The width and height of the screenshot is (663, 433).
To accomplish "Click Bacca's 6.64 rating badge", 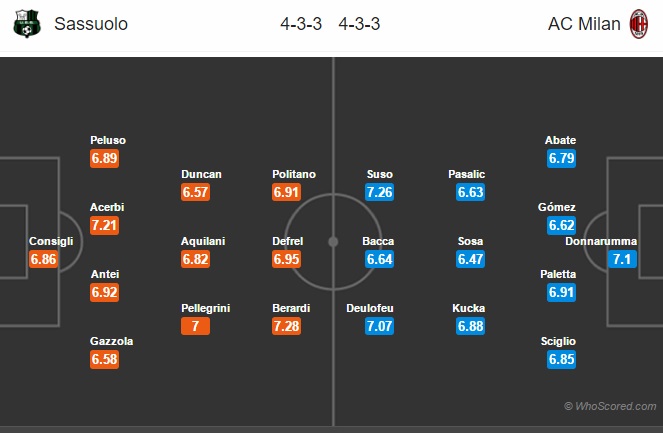I will coord(379,259).
